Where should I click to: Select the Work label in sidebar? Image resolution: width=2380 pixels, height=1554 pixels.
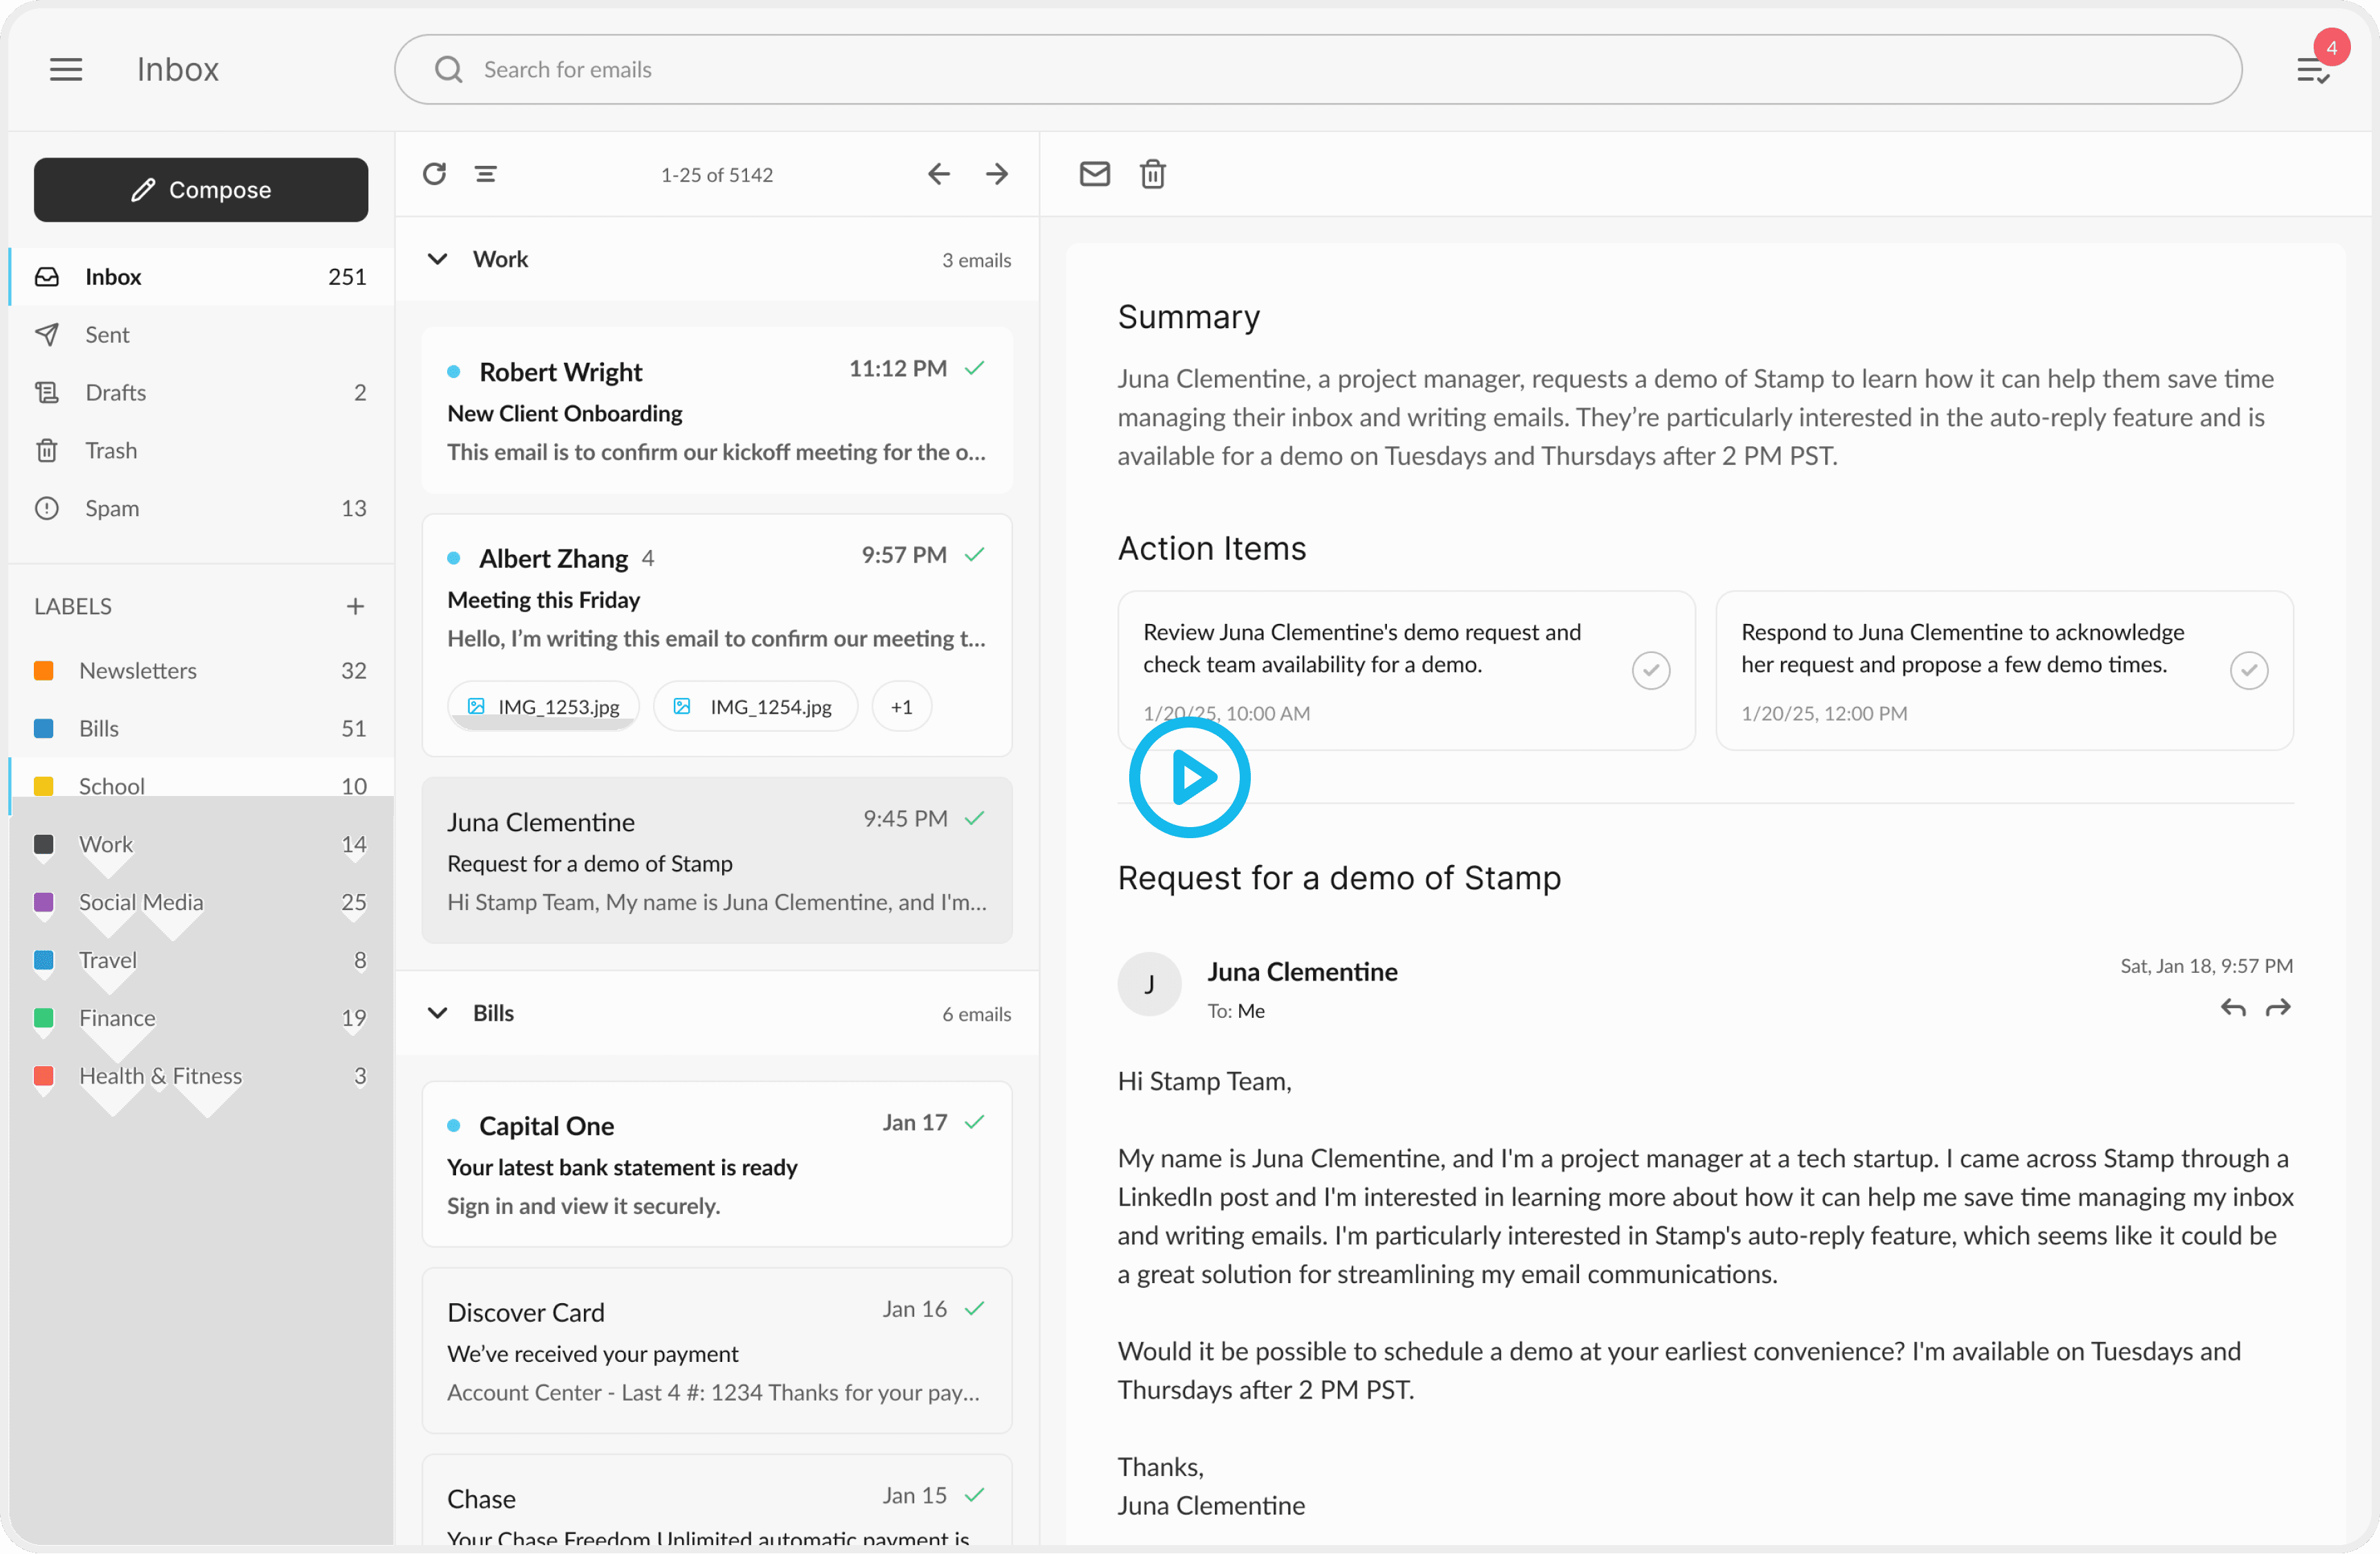[x=201, y=845]
